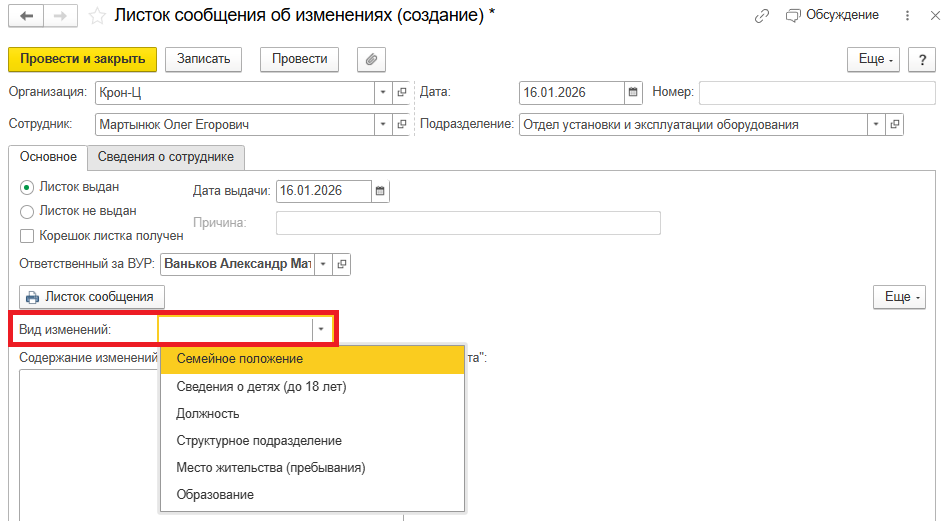The width and height of the screenshot is (948, 521).
Task: Choose Семейное положение from the list
Action: tap(240, 359)
